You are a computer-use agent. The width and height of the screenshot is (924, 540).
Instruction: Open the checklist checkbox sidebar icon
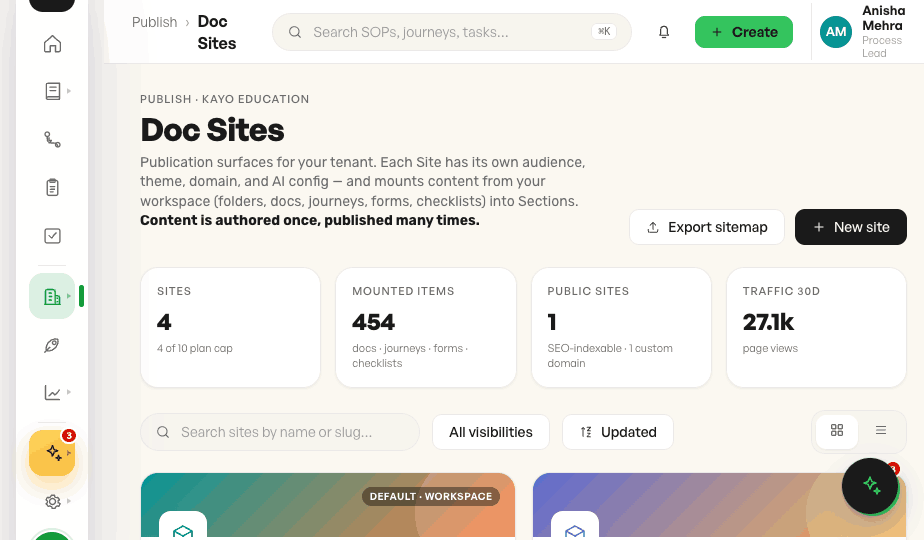[52, 236]
